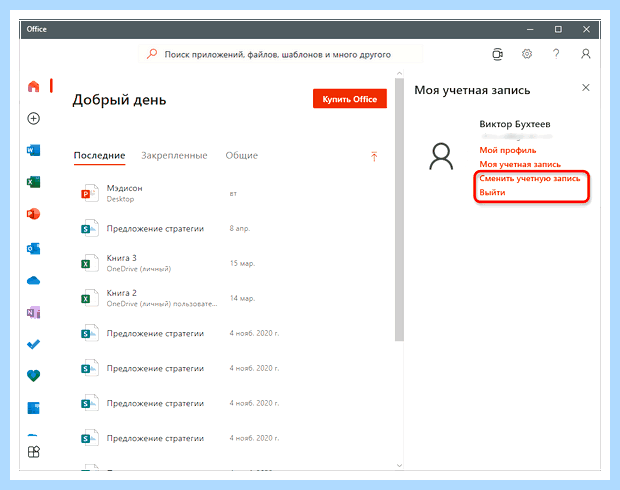
Task: Click OneDrive (личный) under Книга 3
Action: [139, 269]
